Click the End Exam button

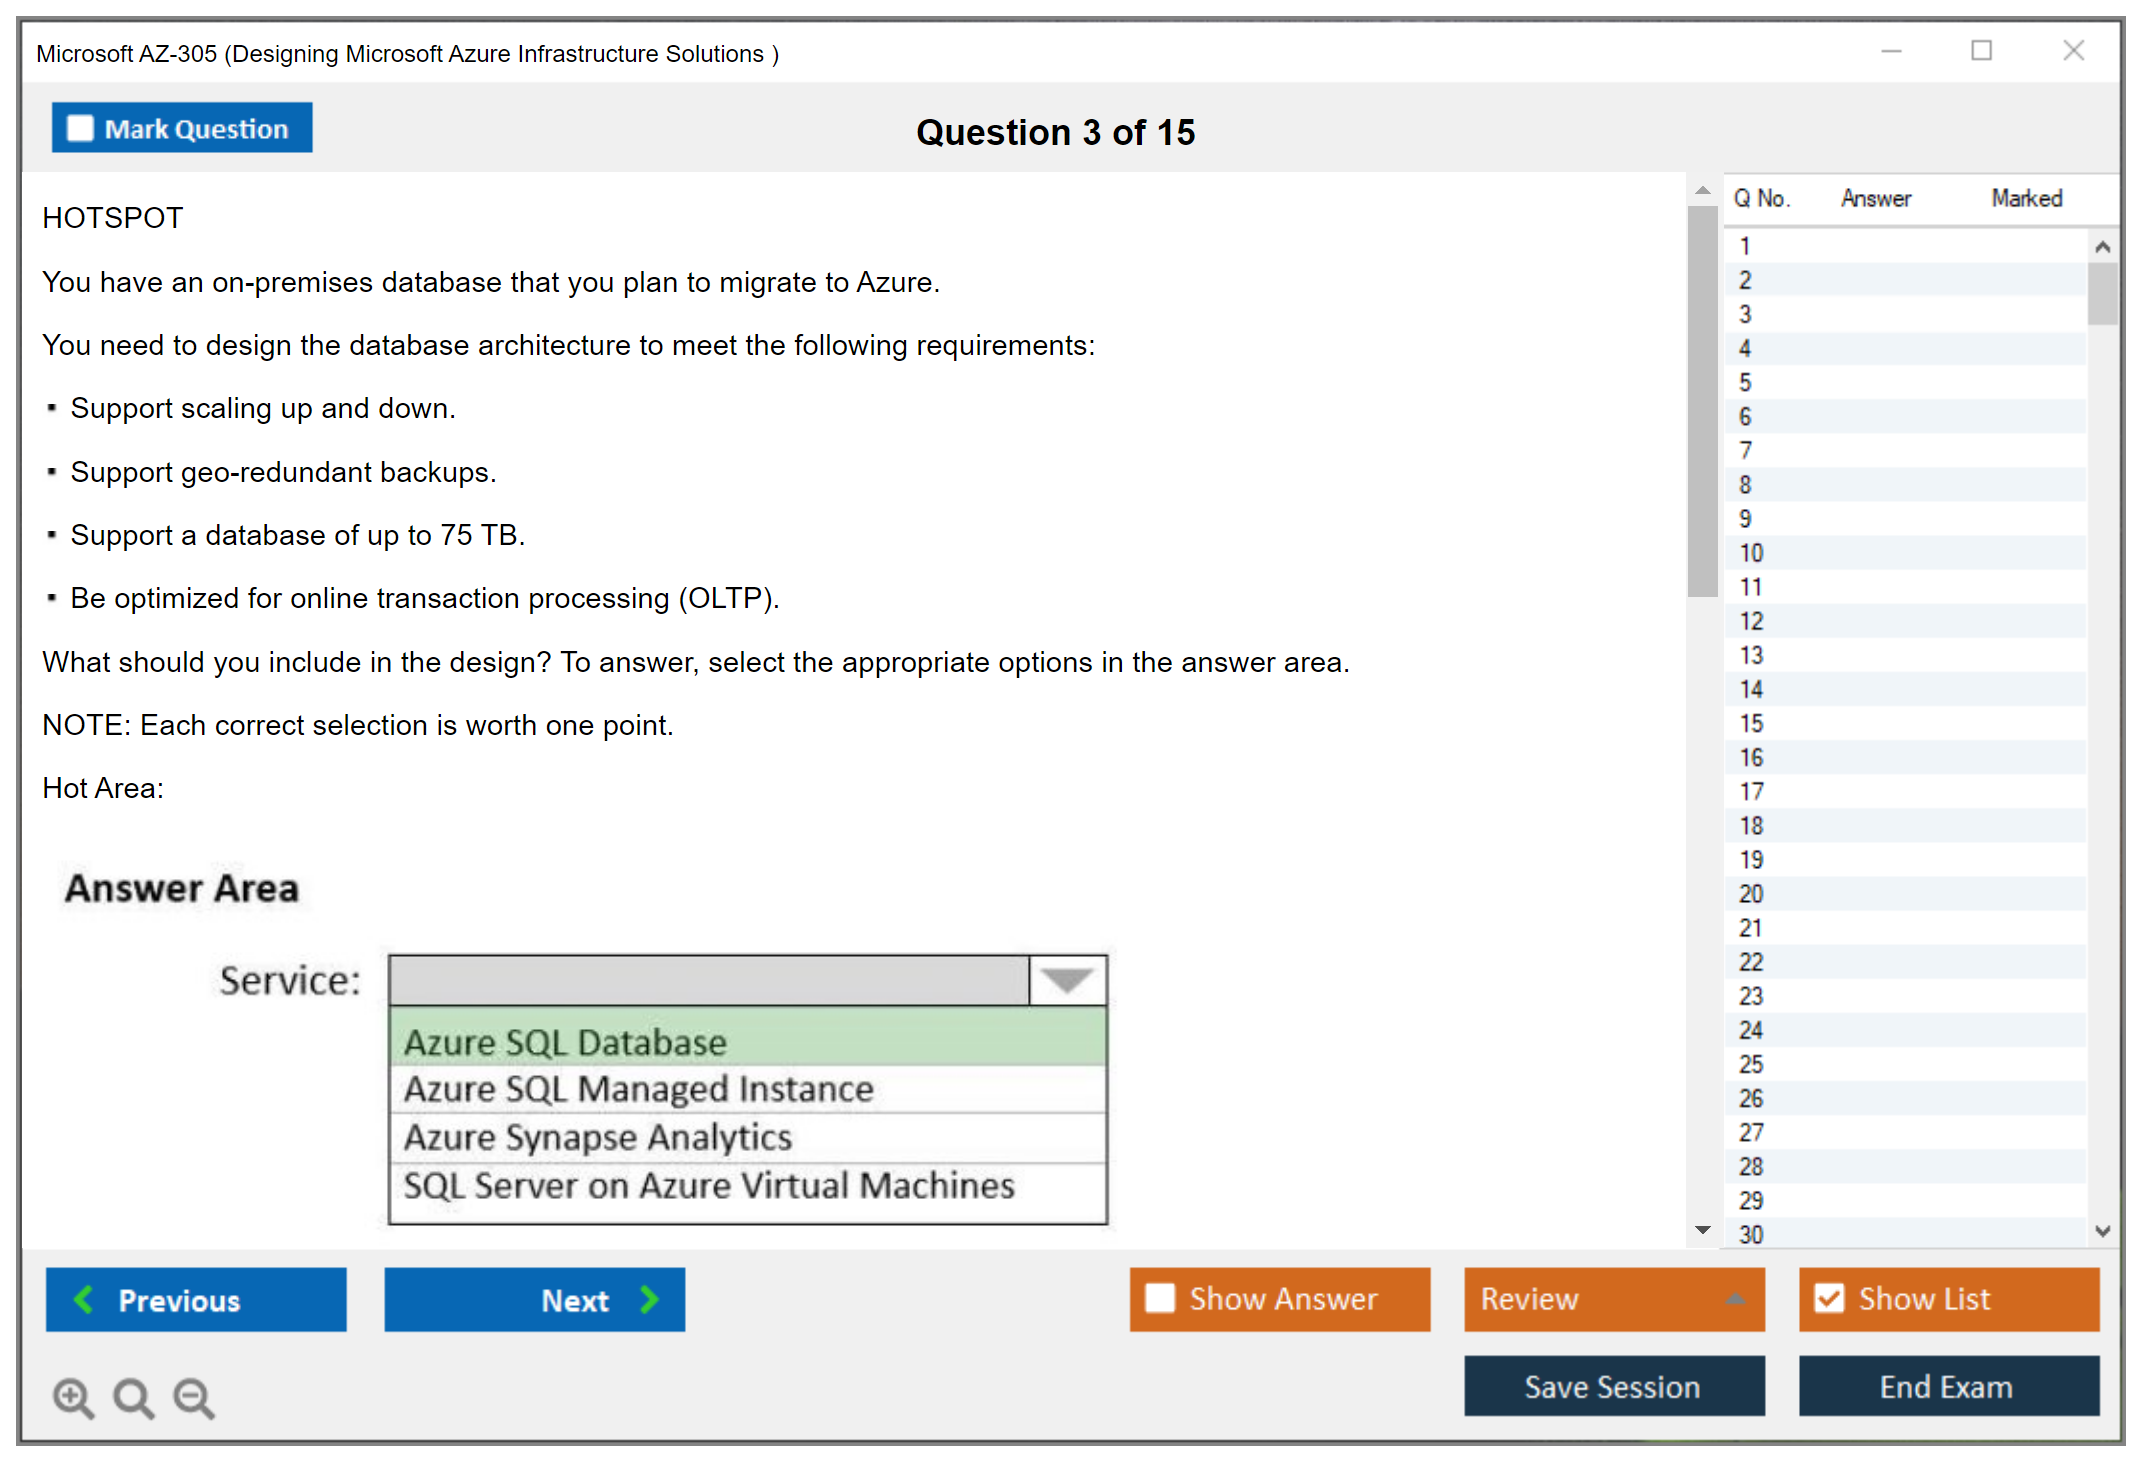coord(1947,1386)
